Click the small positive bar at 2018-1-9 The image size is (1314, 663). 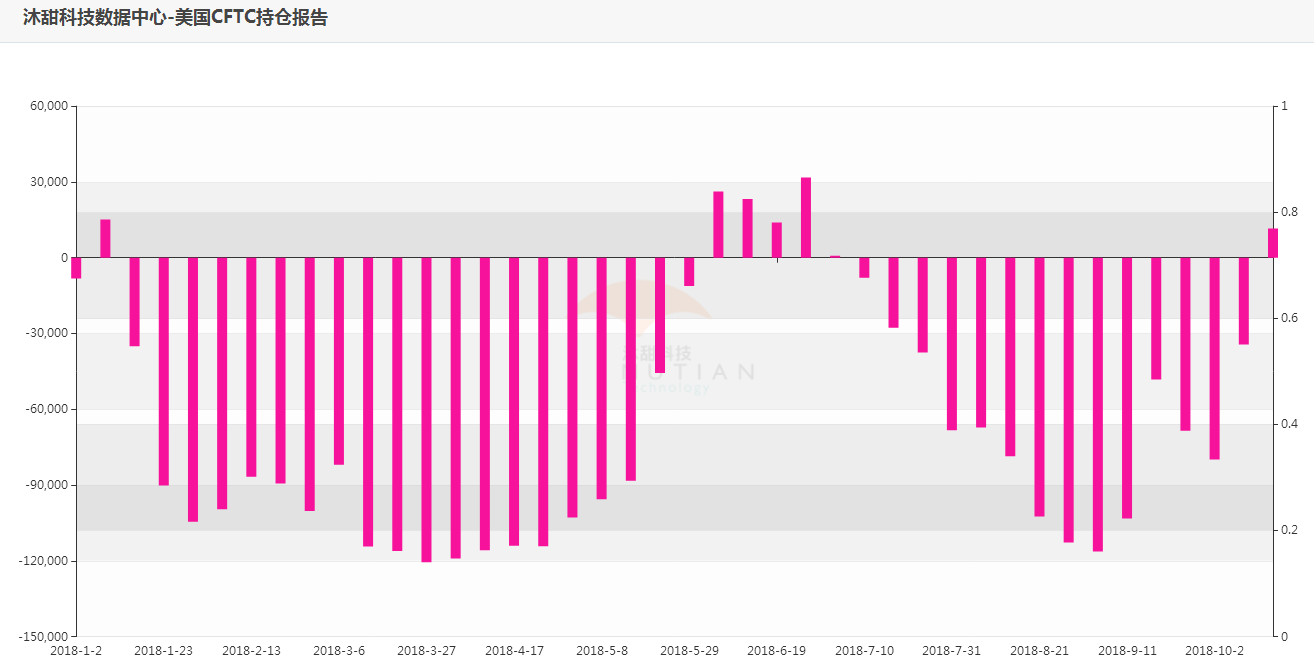coord(105,238)
